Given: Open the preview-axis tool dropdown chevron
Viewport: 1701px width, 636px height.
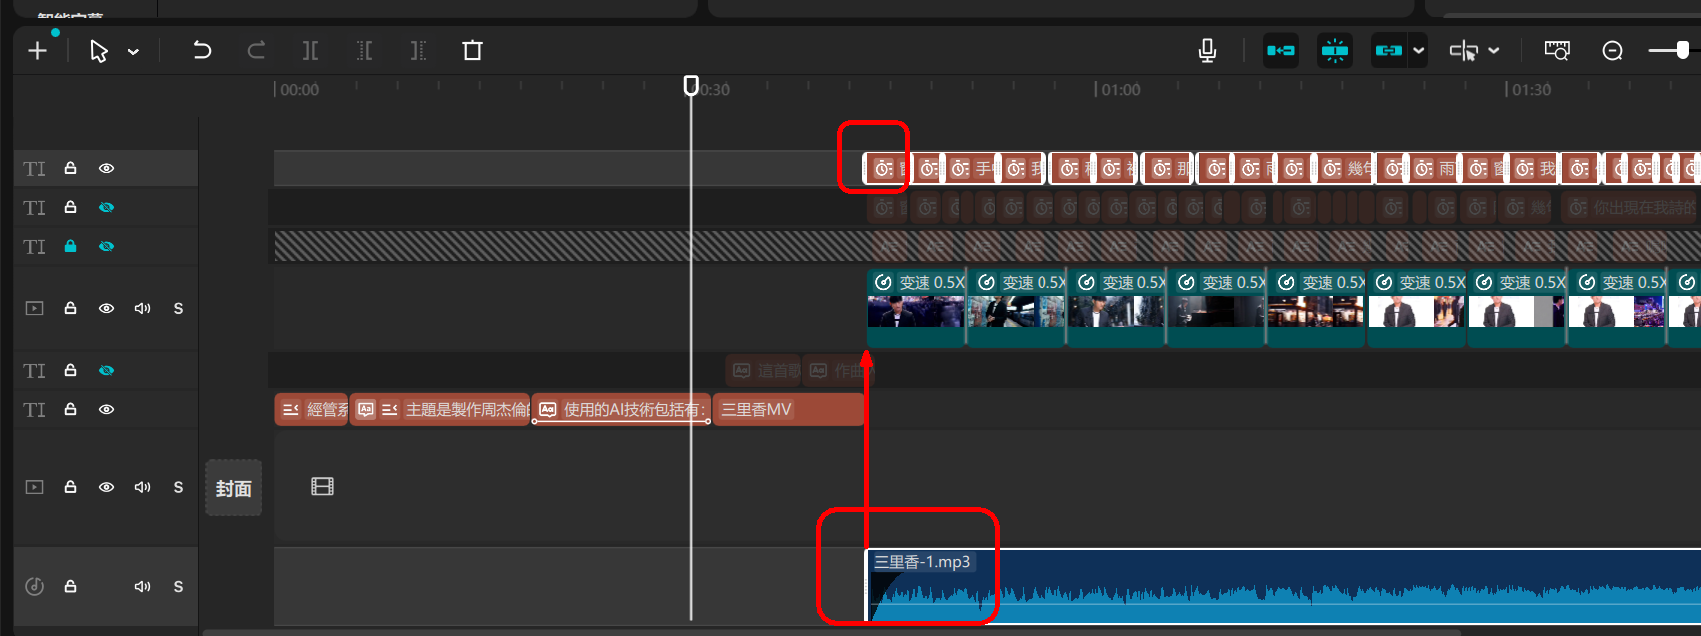Looking at the screenshot, I should tap(1494, 50).
